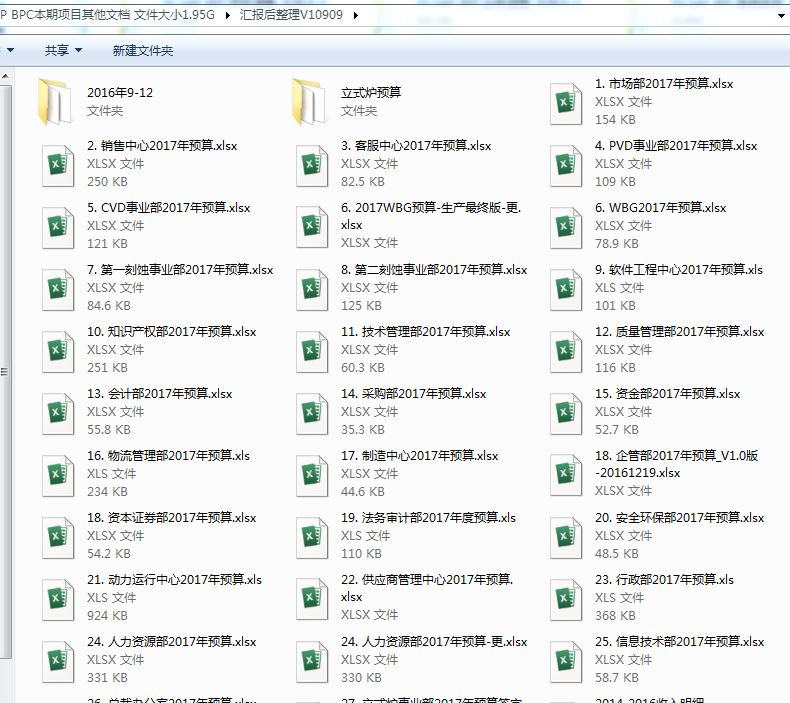790x703 pixels.
Task: Select the Excel icon for 20. 安全环保部2017年预算
Action: point(566,538)
